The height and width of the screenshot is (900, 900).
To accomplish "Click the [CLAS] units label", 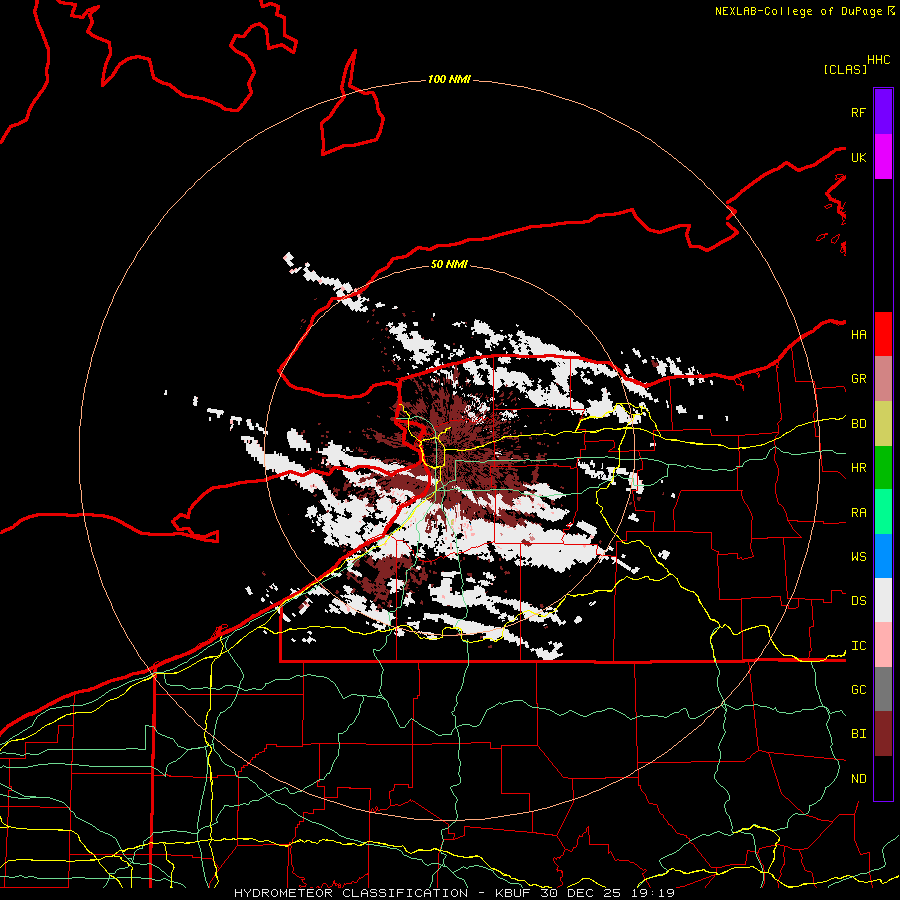I will coord(845,69).
